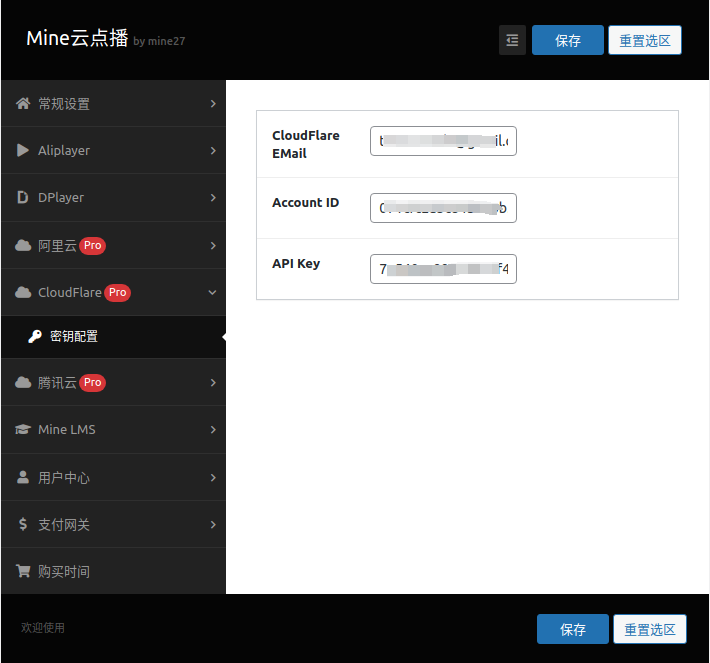Expand the 常规设置 section chevron
The width and height of the screenshot is (710, 663).
click(x=213, y=104)
